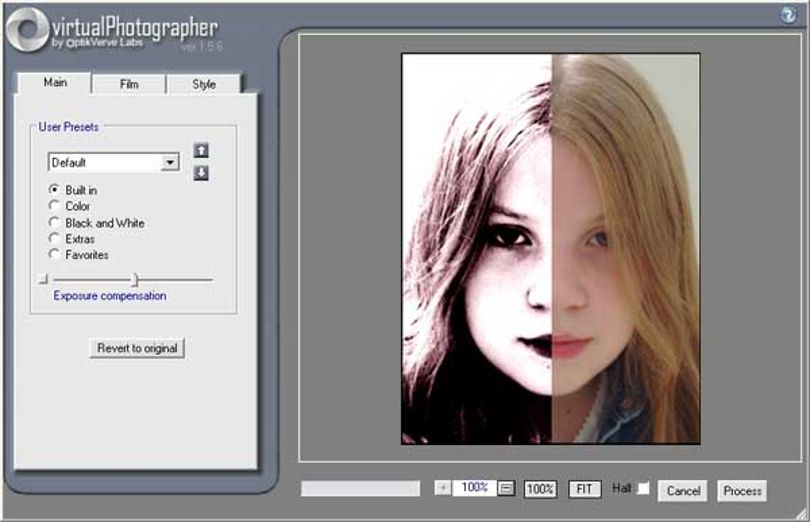This screenshot has height=522, width=810.
Task: Switch to the Film tab
Action: [x=129, y=84]
